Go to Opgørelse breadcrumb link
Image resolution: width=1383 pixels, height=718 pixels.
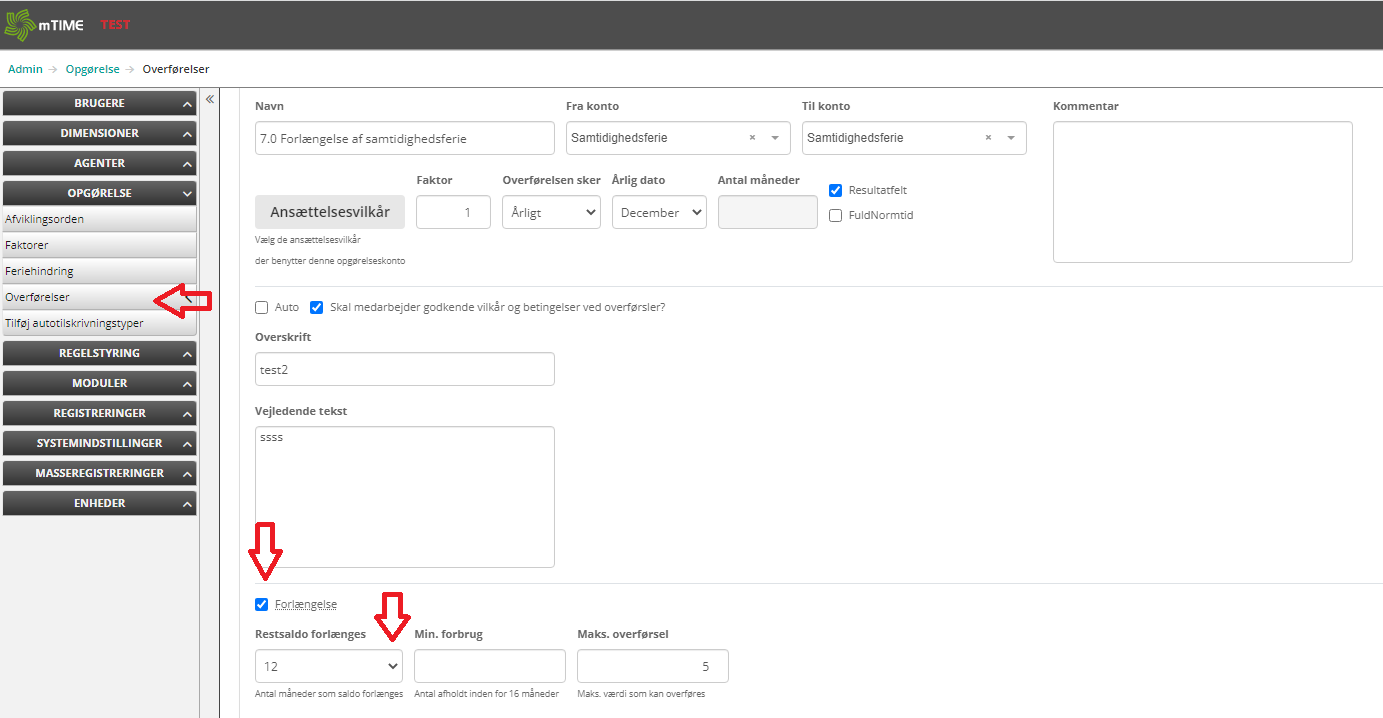tap(92, 69)
